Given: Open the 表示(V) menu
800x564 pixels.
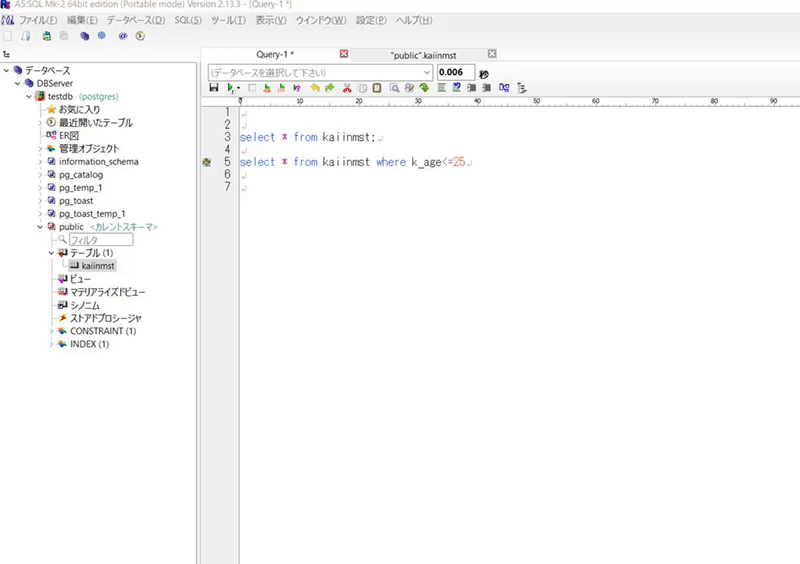Looking at the screenshot, I should click(271, 20).
